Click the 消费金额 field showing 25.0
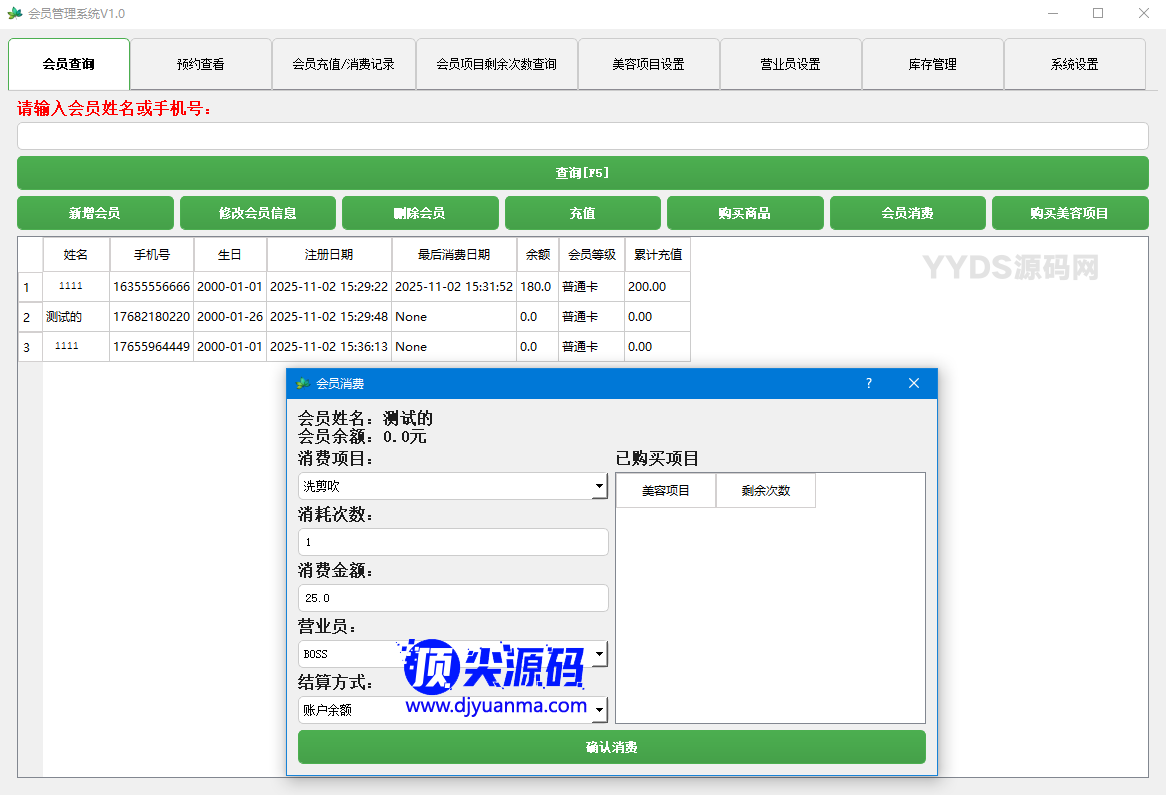The image size is (1166, 795). click(453, 598)
